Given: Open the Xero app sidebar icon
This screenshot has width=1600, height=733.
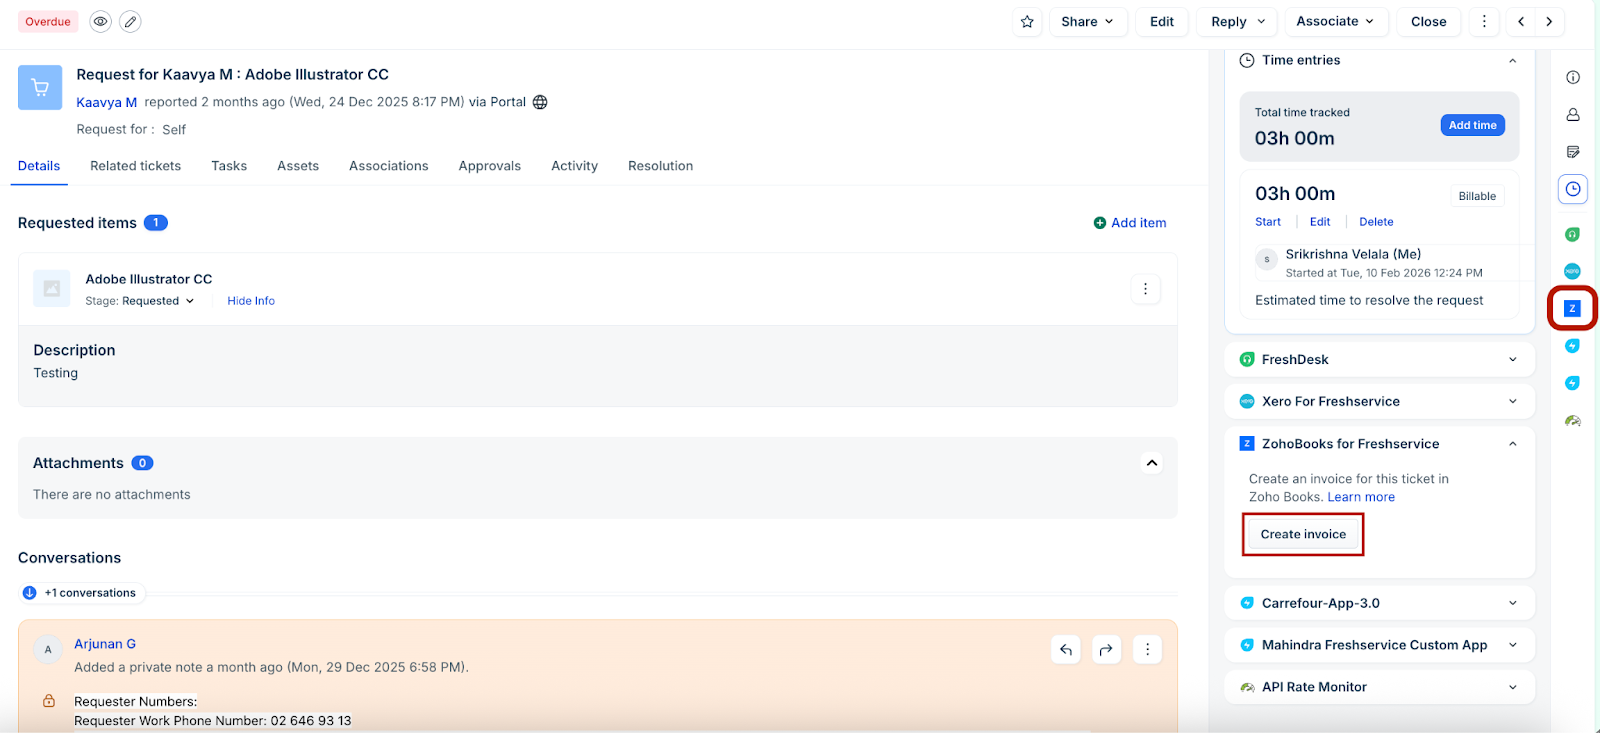Looking at the screenshot, I should pyautogui.click(x=1572, y=271).
